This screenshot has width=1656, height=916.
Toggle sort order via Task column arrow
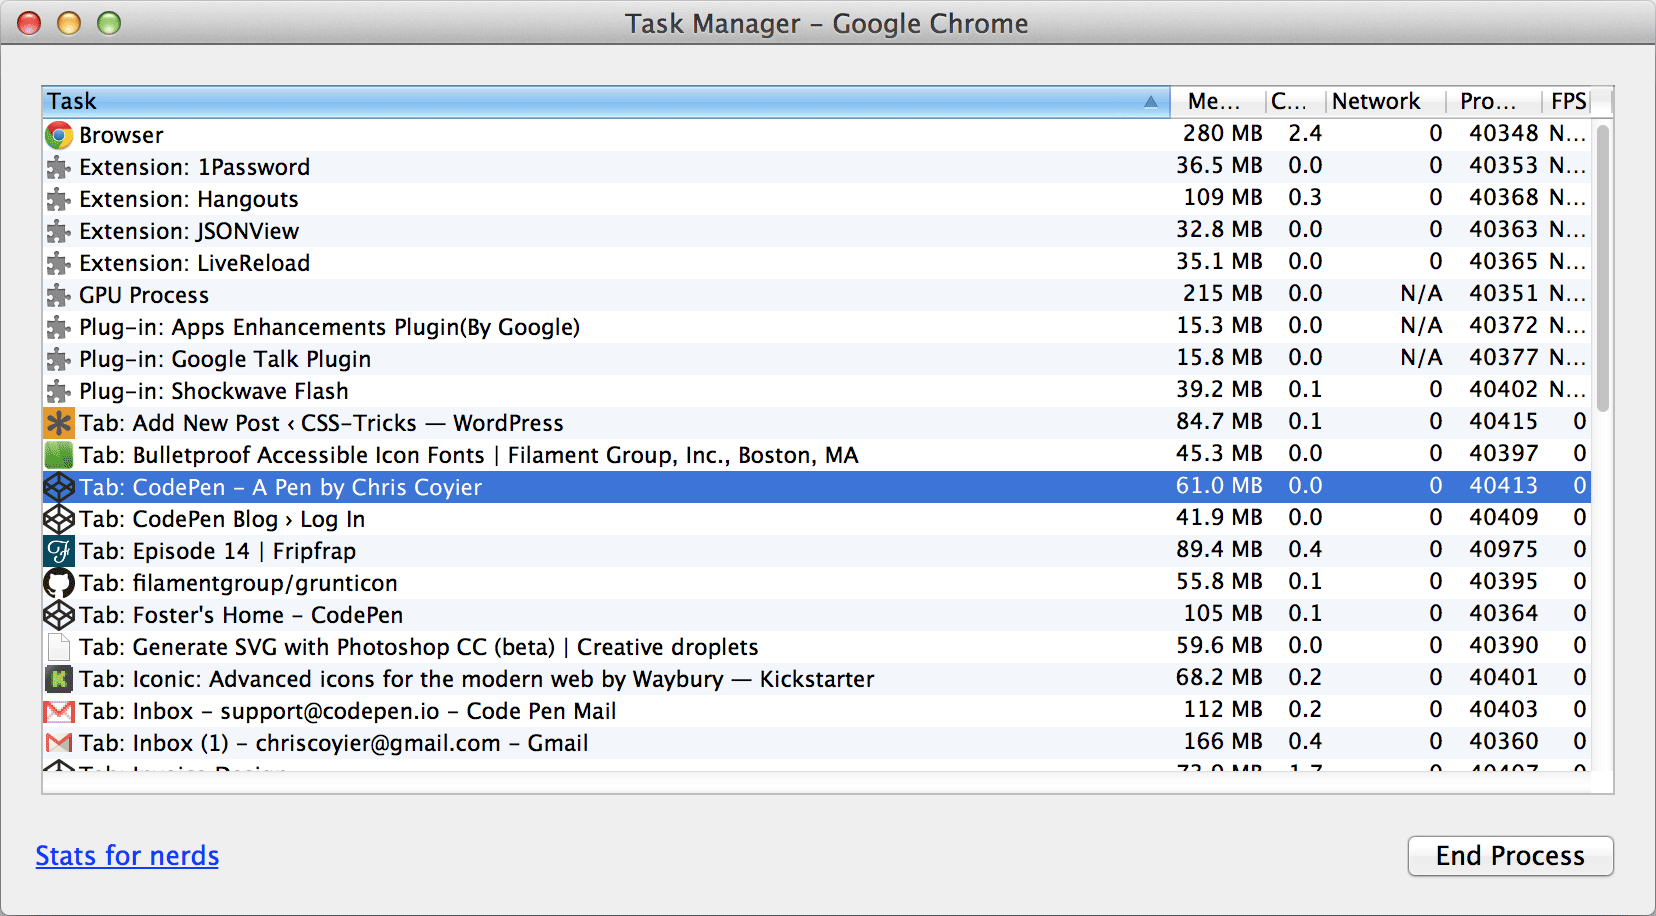pyautogui.click(x=1150, y=101)
